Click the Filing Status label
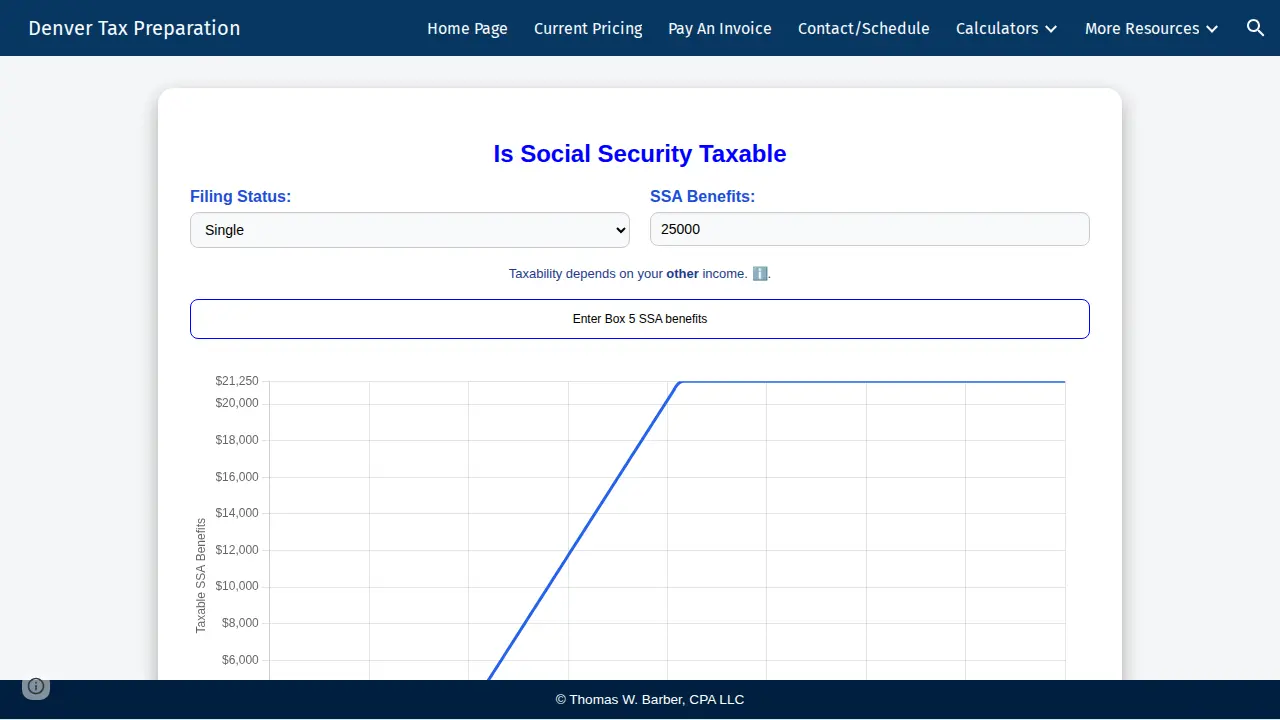This screenshot has width=1280, height=720. click(241, 196)
